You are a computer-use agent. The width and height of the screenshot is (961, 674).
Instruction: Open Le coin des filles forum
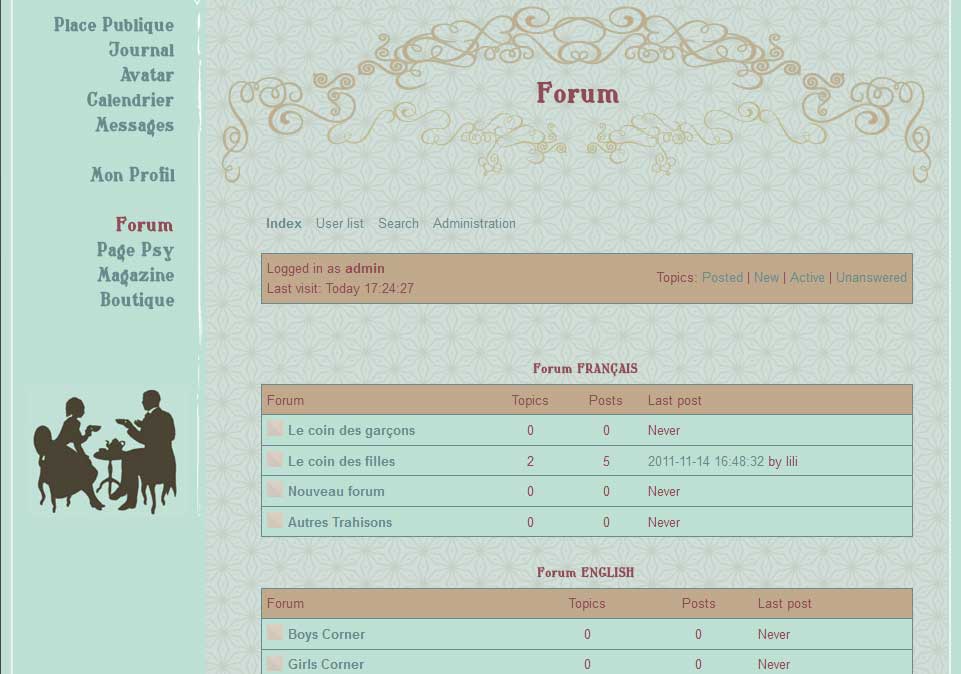(x=341, y=461)
